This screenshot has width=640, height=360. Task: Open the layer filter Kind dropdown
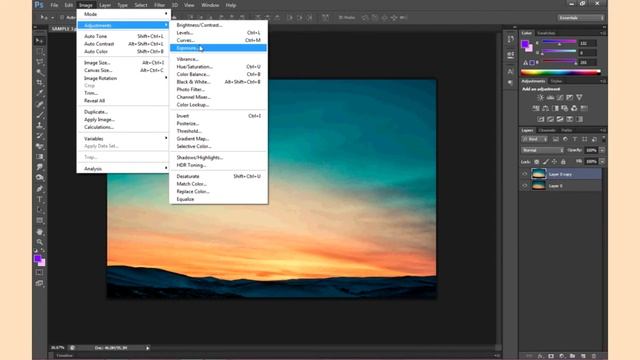point(534,139)
